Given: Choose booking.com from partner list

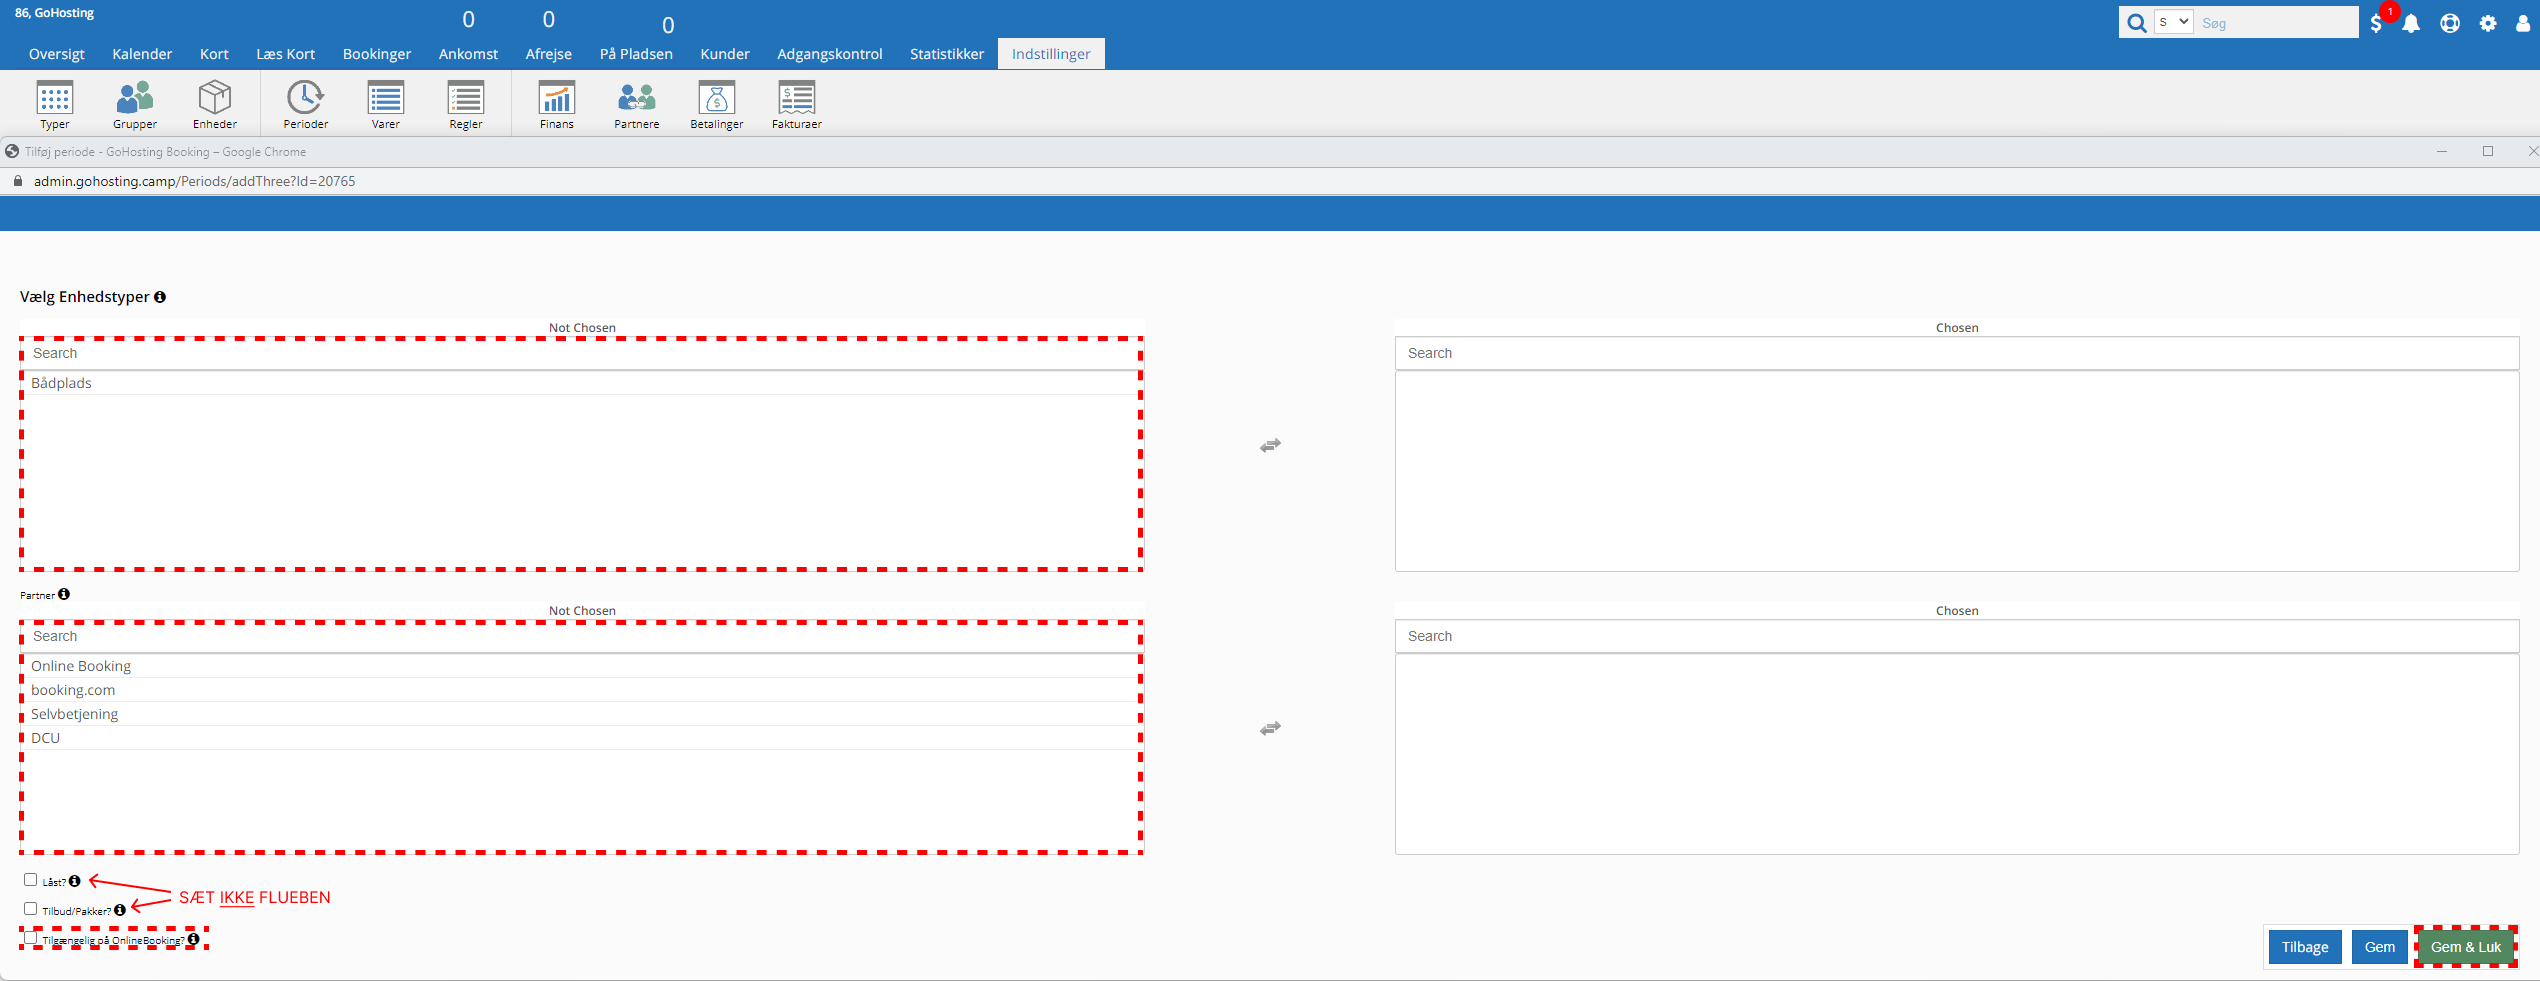Looking at the screenshot, I should click(x=73, y=690).
